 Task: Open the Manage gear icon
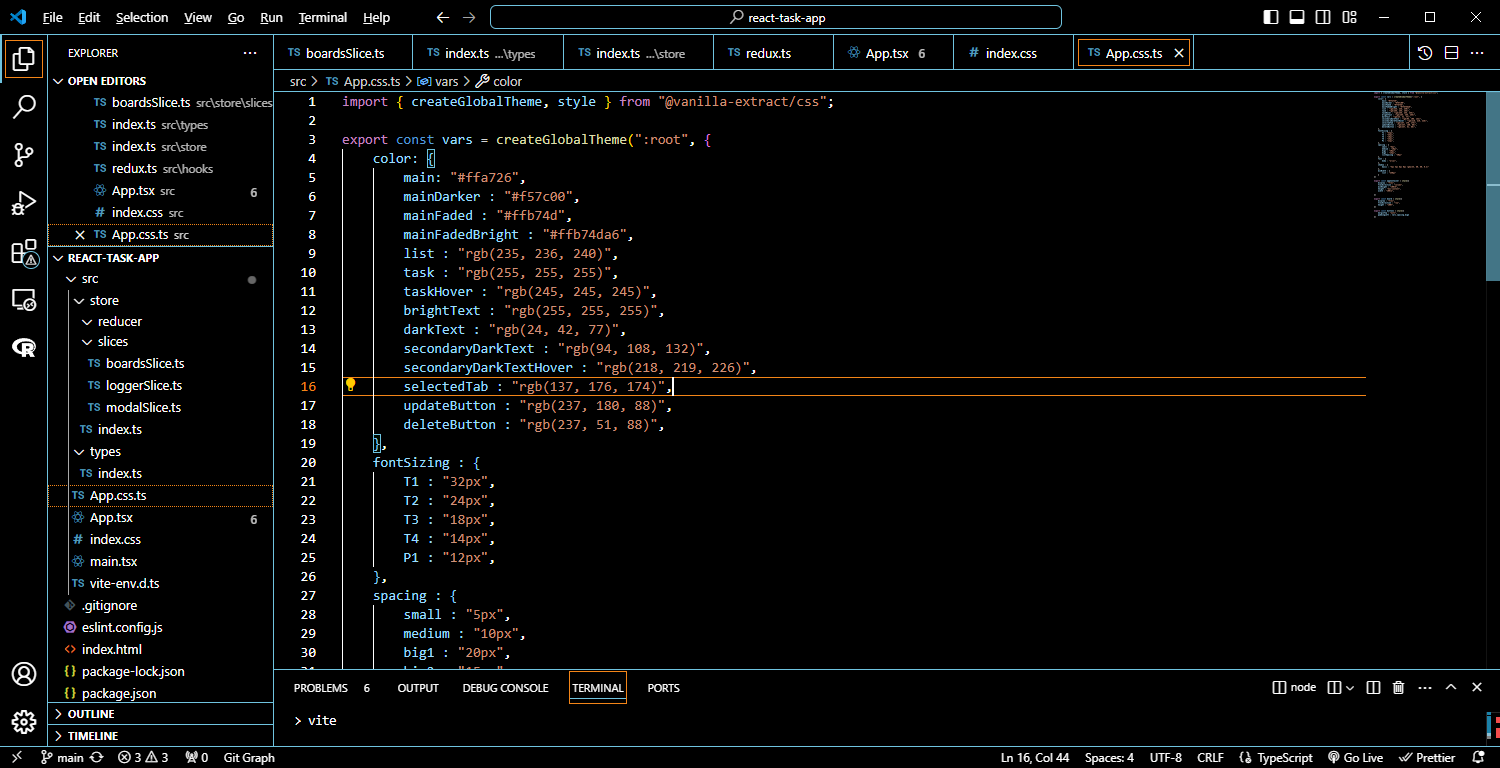(24, 722)
